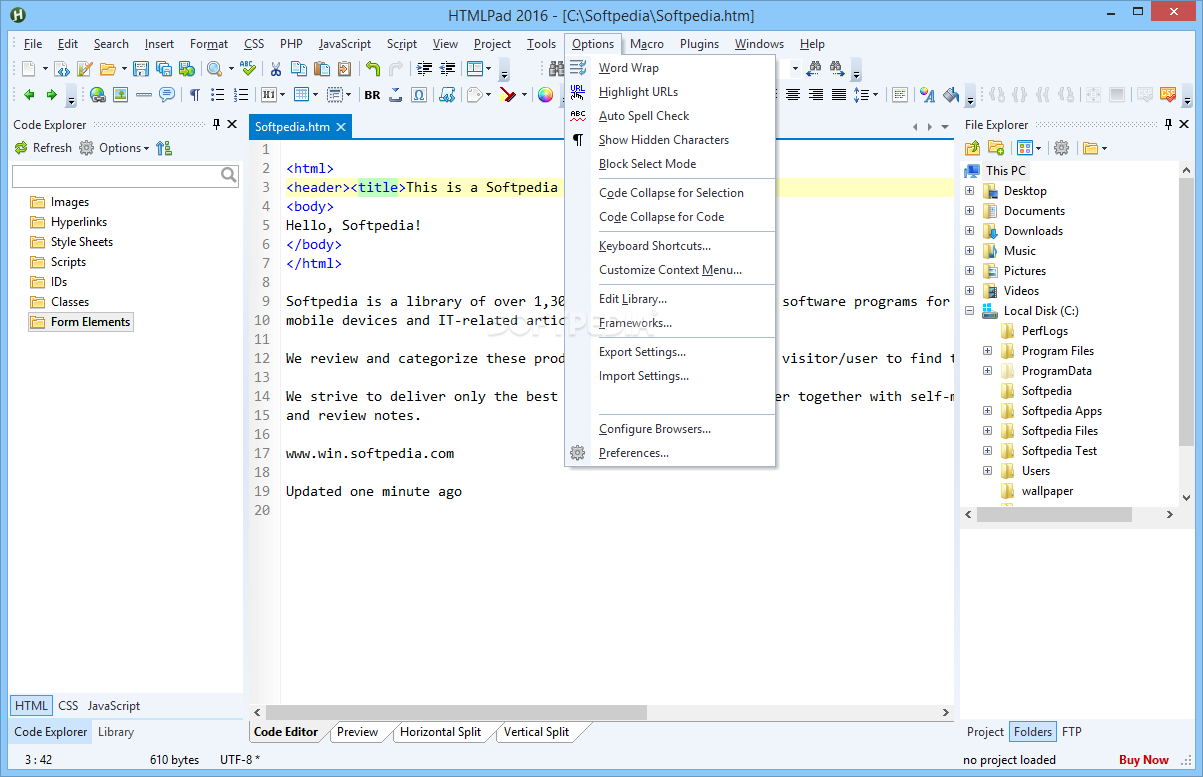The width and height of the screenshot is (1203, 777).
Task: Click the sort icon in Code Explorer
Action: coord(164,148)
